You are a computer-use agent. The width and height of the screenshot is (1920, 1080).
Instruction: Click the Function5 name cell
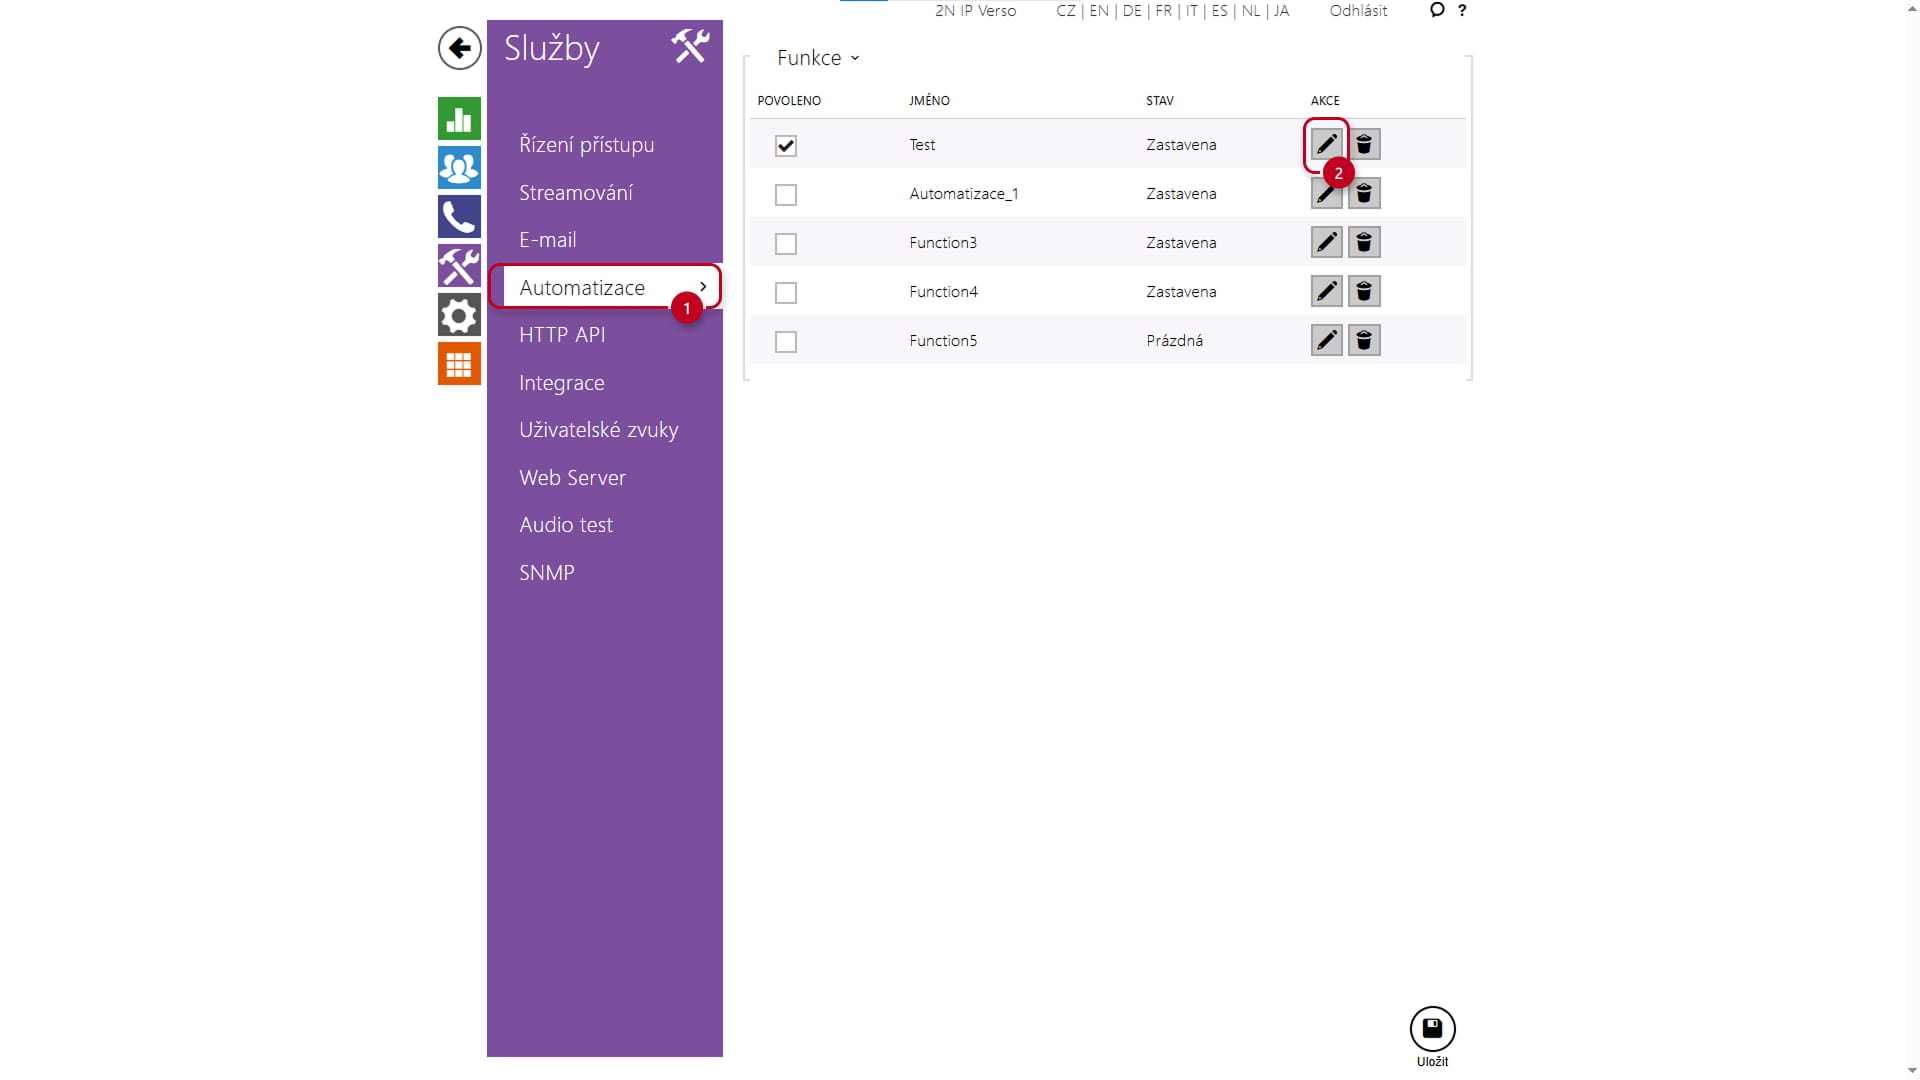(x=942, y=341)
